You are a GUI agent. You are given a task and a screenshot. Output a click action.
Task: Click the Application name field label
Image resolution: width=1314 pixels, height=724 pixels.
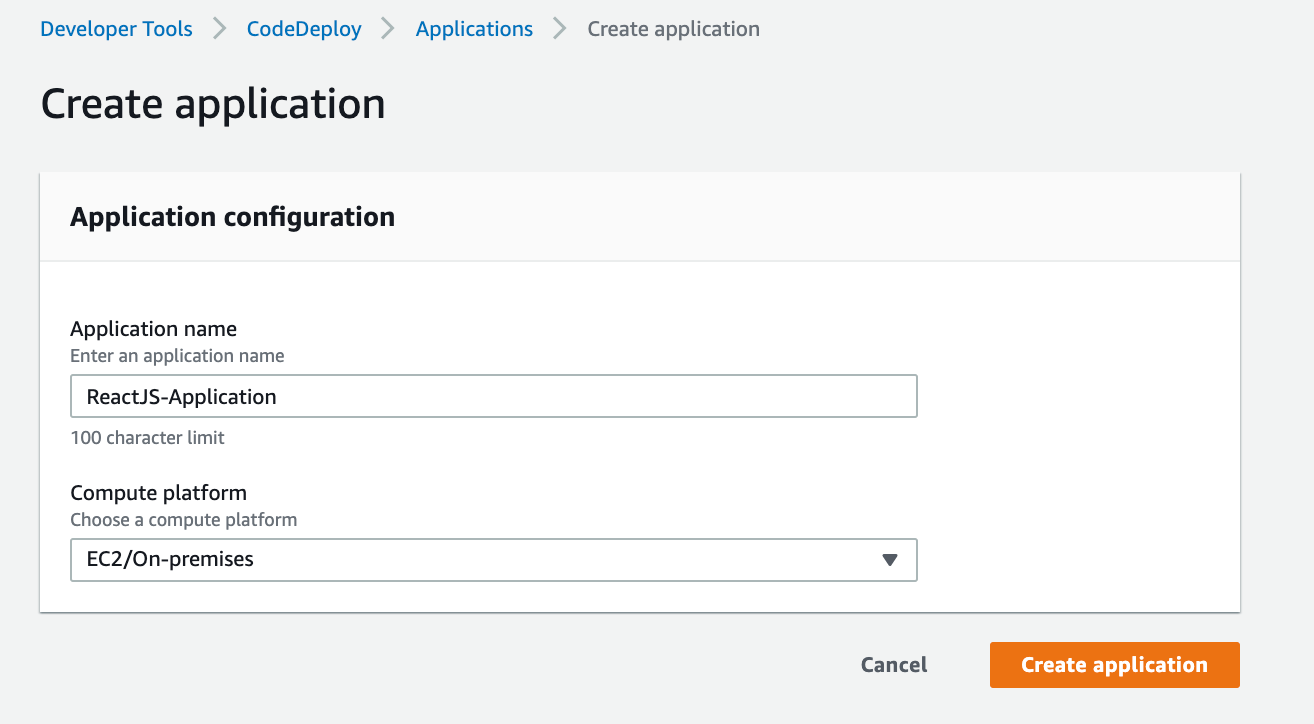click(x=153, y=329)
